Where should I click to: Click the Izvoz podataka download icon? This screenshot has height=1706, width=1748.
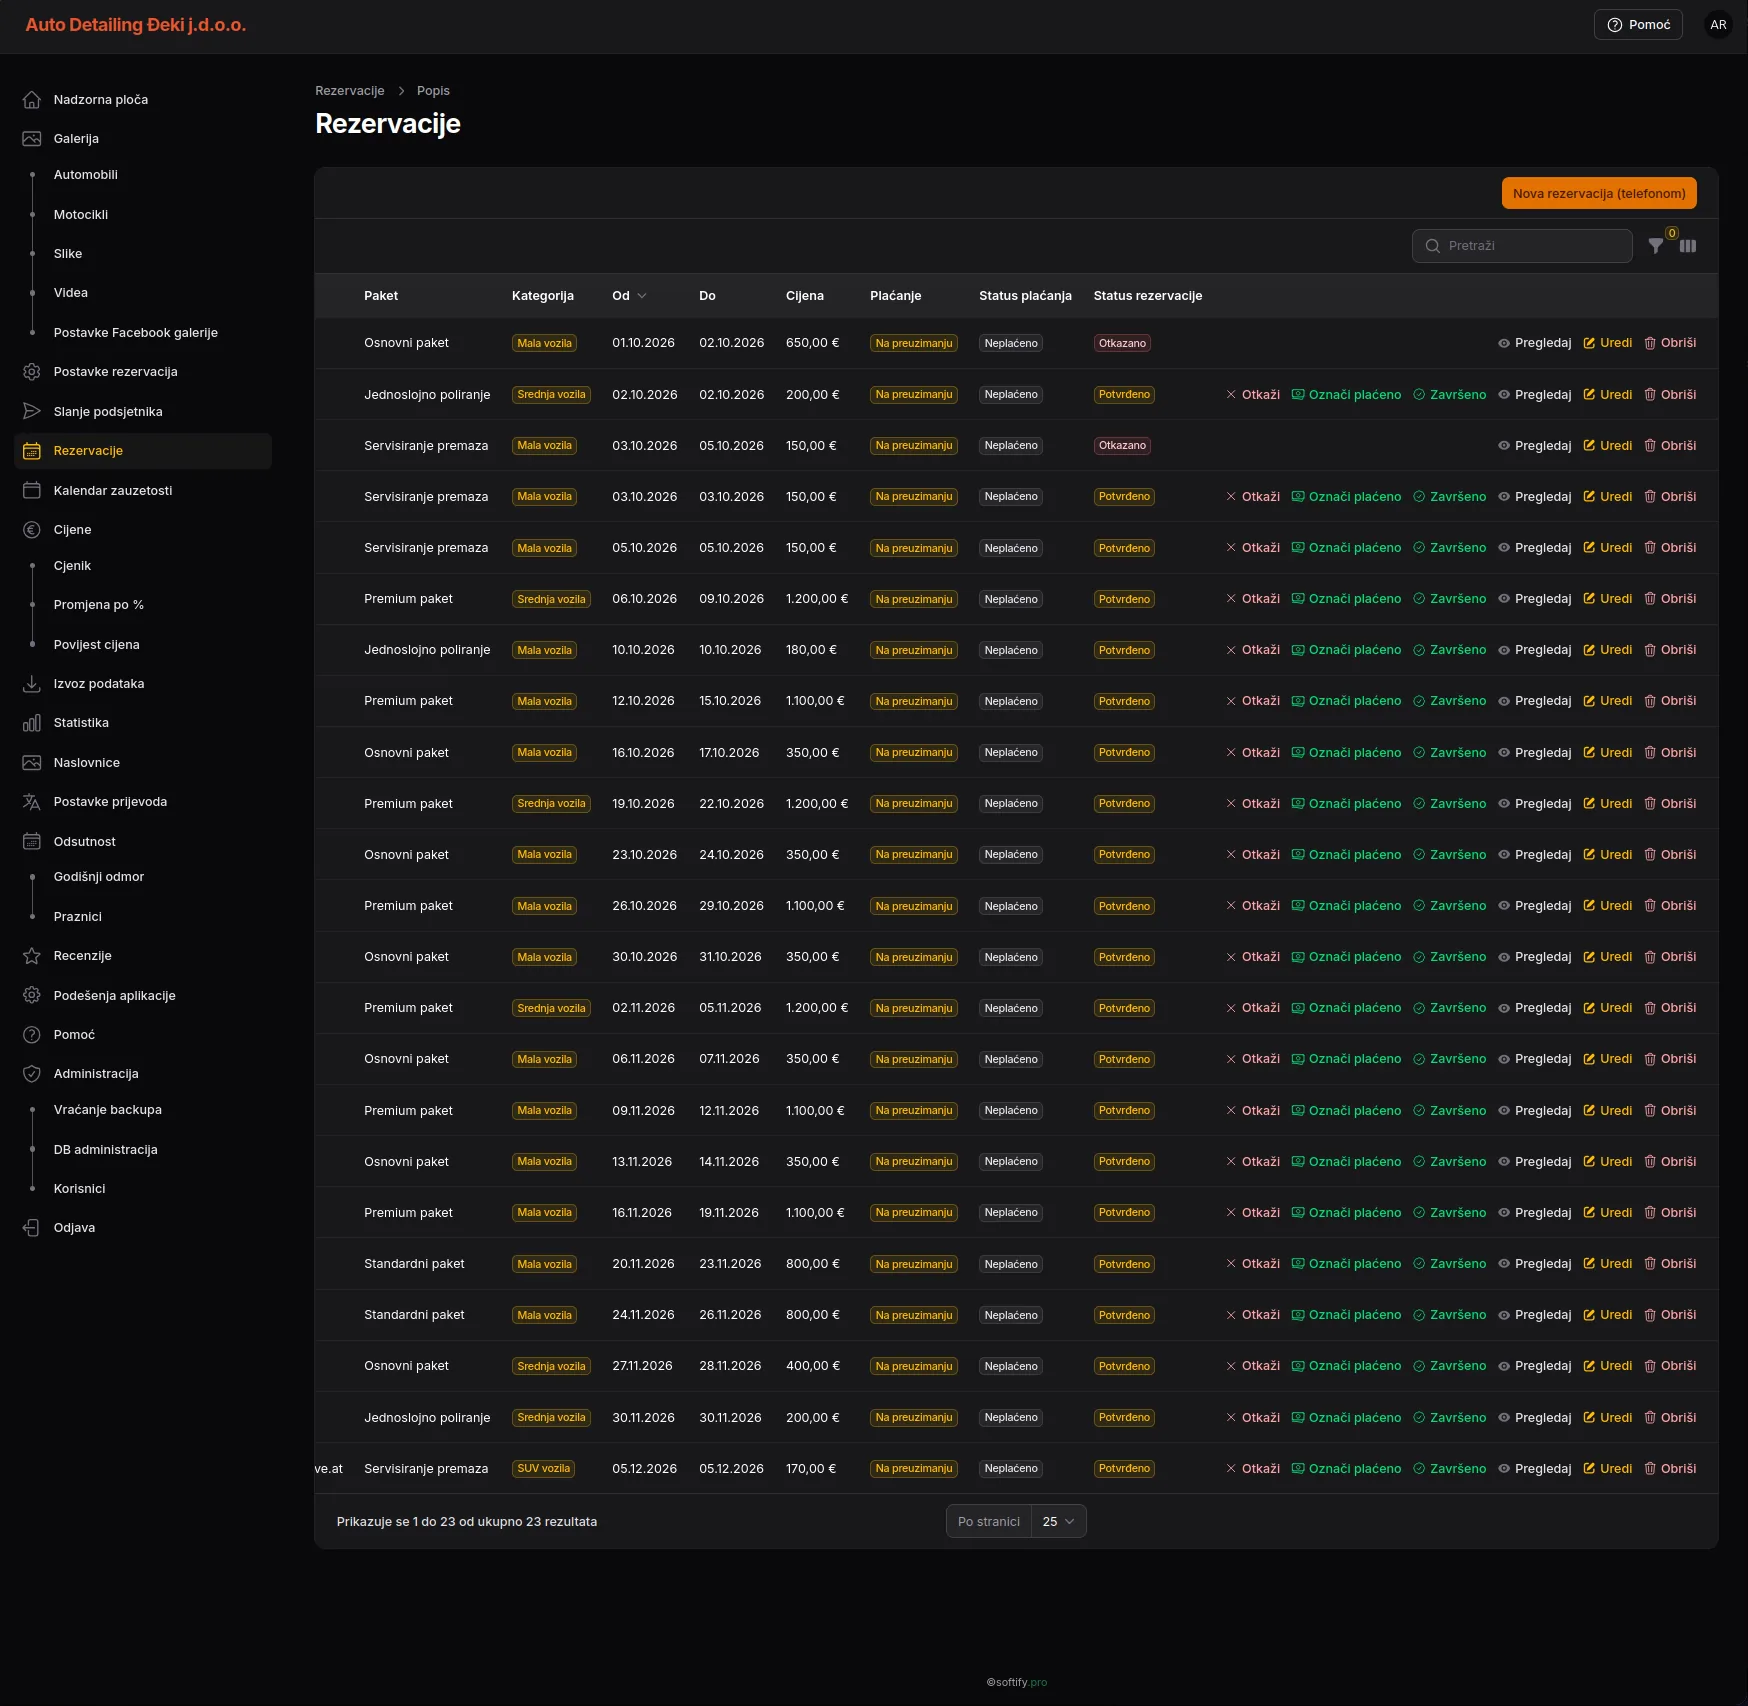[32, 684]
